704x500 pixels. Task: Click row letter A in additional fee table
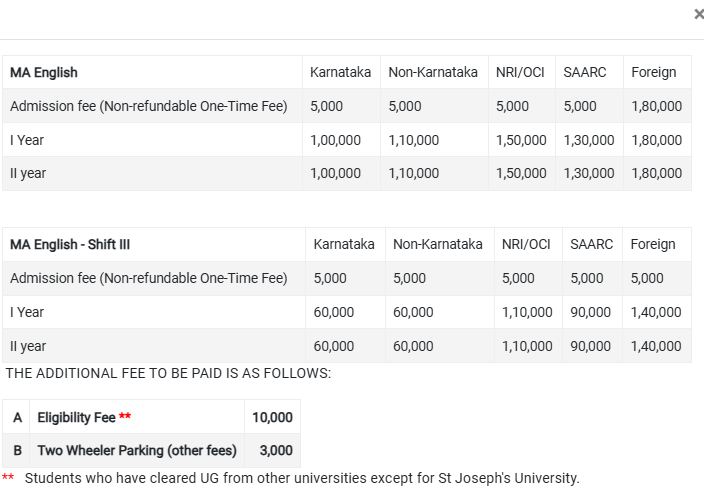click(x=18, y=418)
